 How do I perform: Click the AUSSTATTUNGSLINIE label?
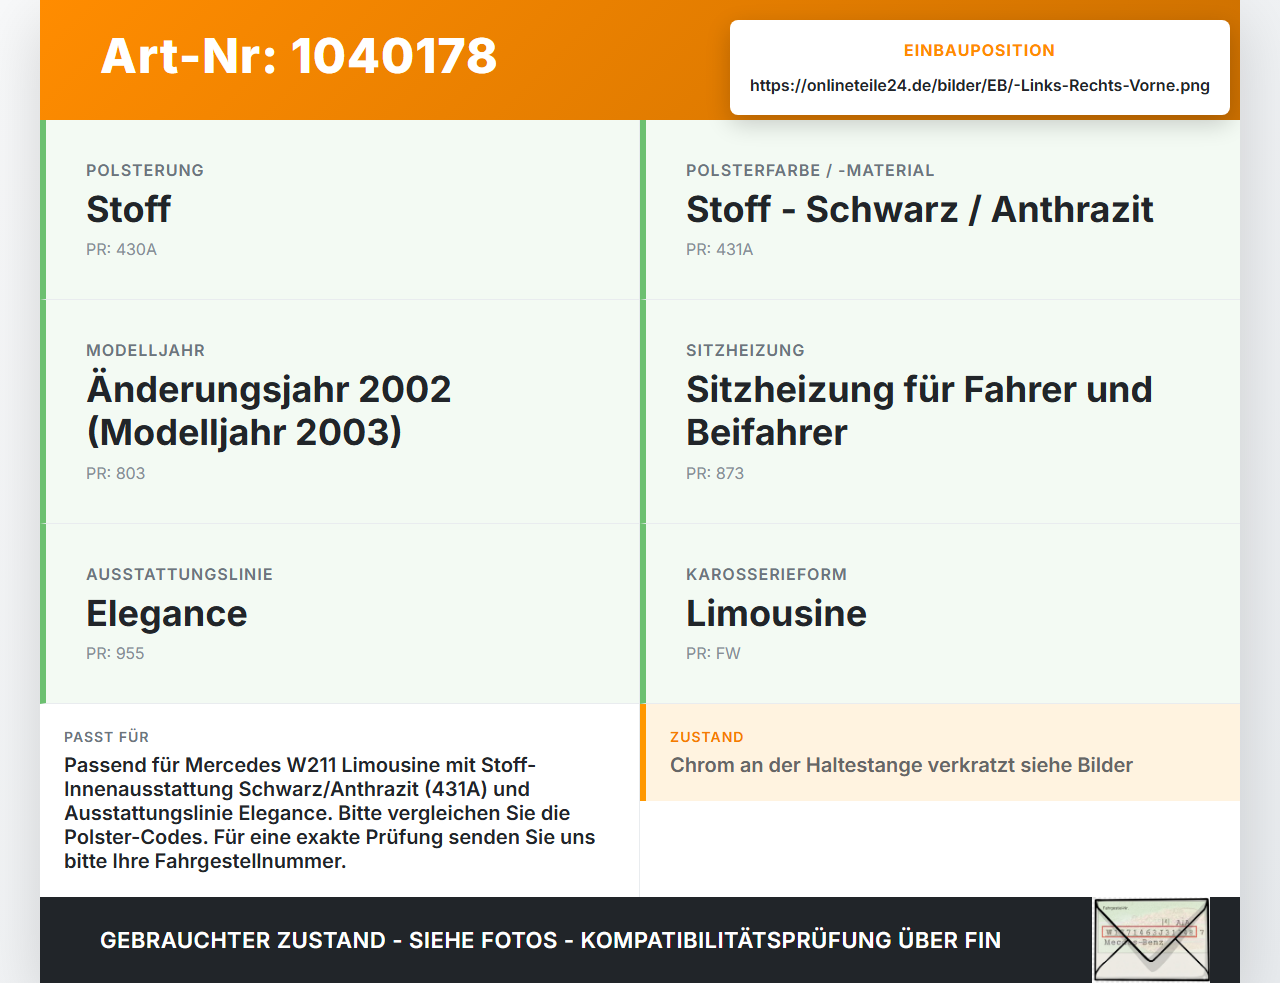point(179,574)
